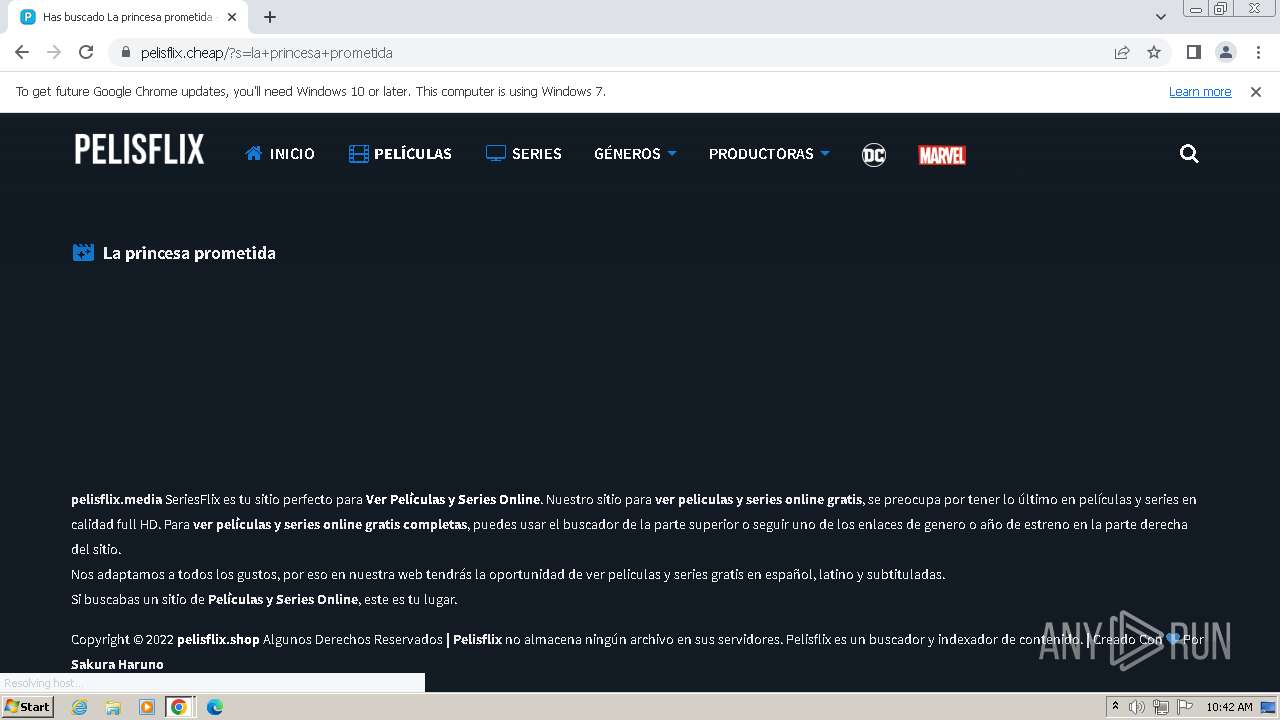This screenshot has width=1280, height=720.
Task: Click the address bar URL
Action: point(266,53)
